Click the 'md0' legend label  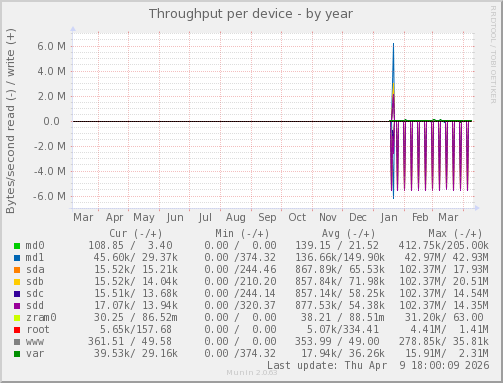click(35, 246)
